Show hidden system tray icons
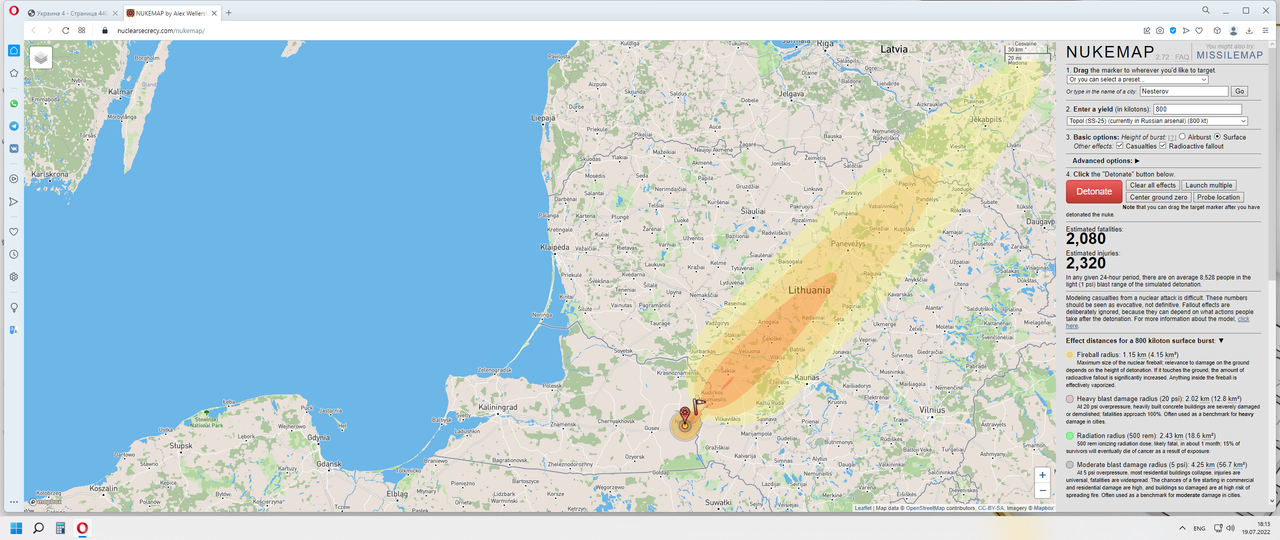 click(1183, 527)
